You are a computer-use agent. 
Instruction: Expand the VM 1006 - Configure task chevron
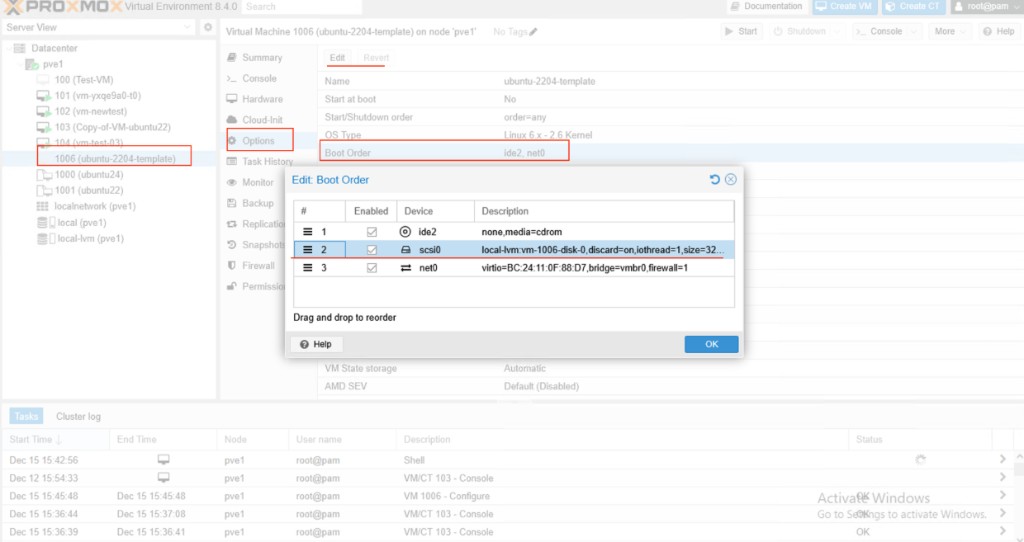1002,496
